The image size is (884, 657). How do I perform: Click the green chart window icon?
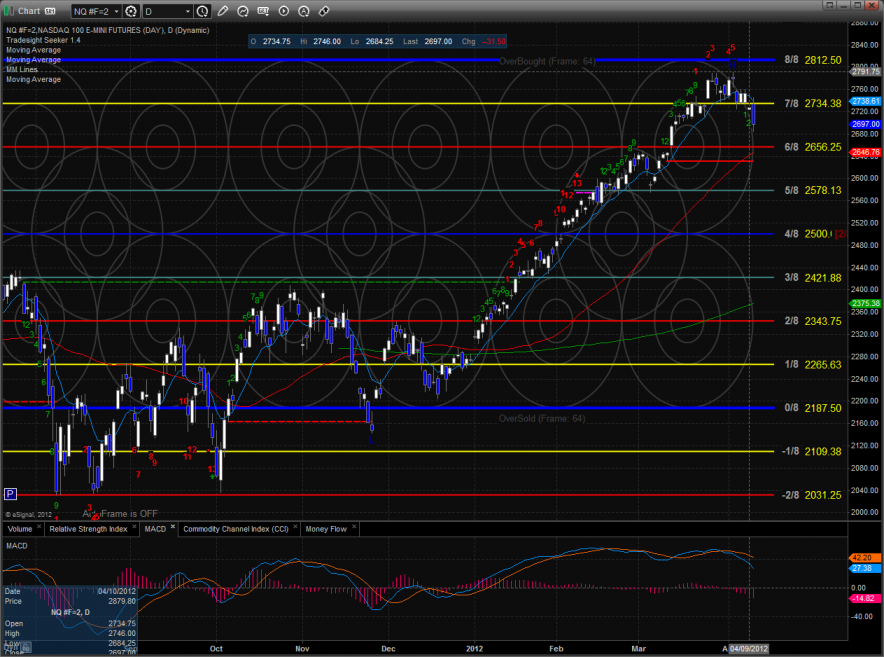[x=9, y=10]
